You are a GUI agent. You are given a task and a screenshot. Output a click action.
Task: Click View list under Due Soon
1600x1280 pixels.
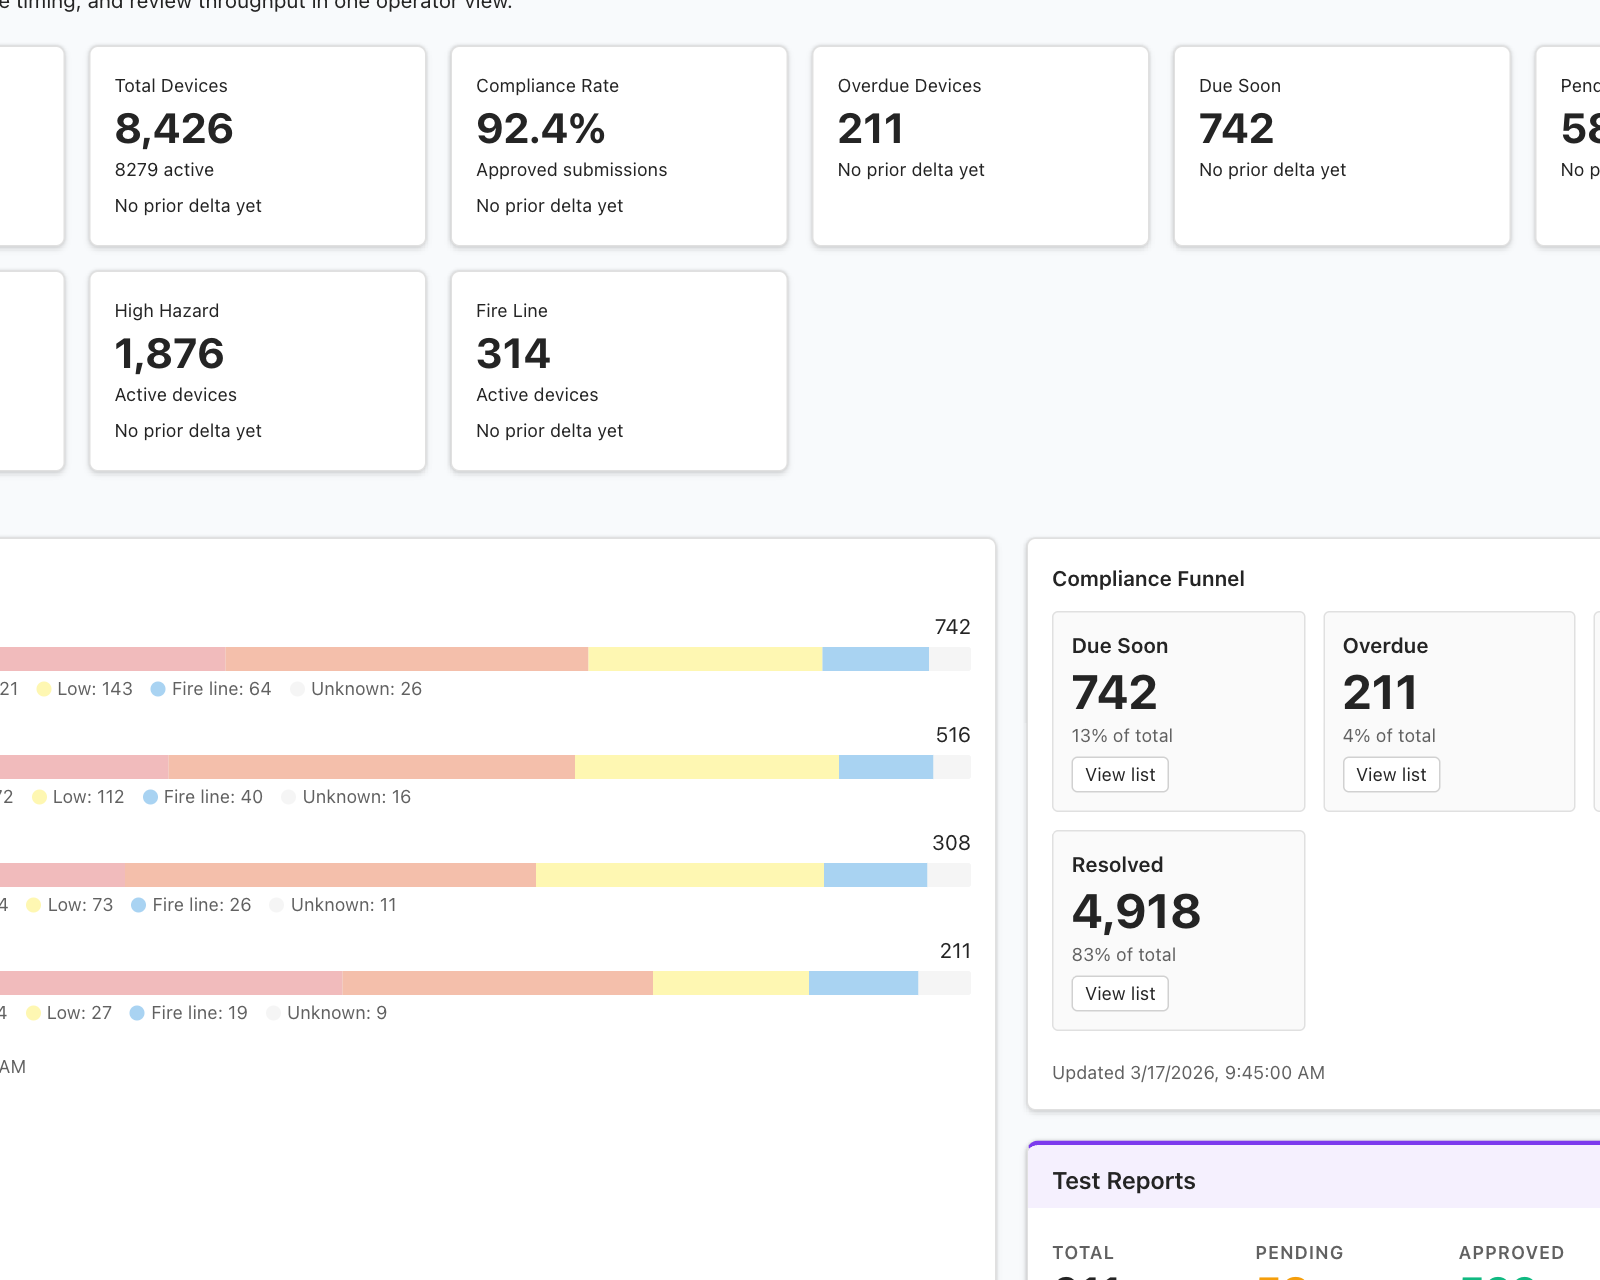[x=1120, y=775]
